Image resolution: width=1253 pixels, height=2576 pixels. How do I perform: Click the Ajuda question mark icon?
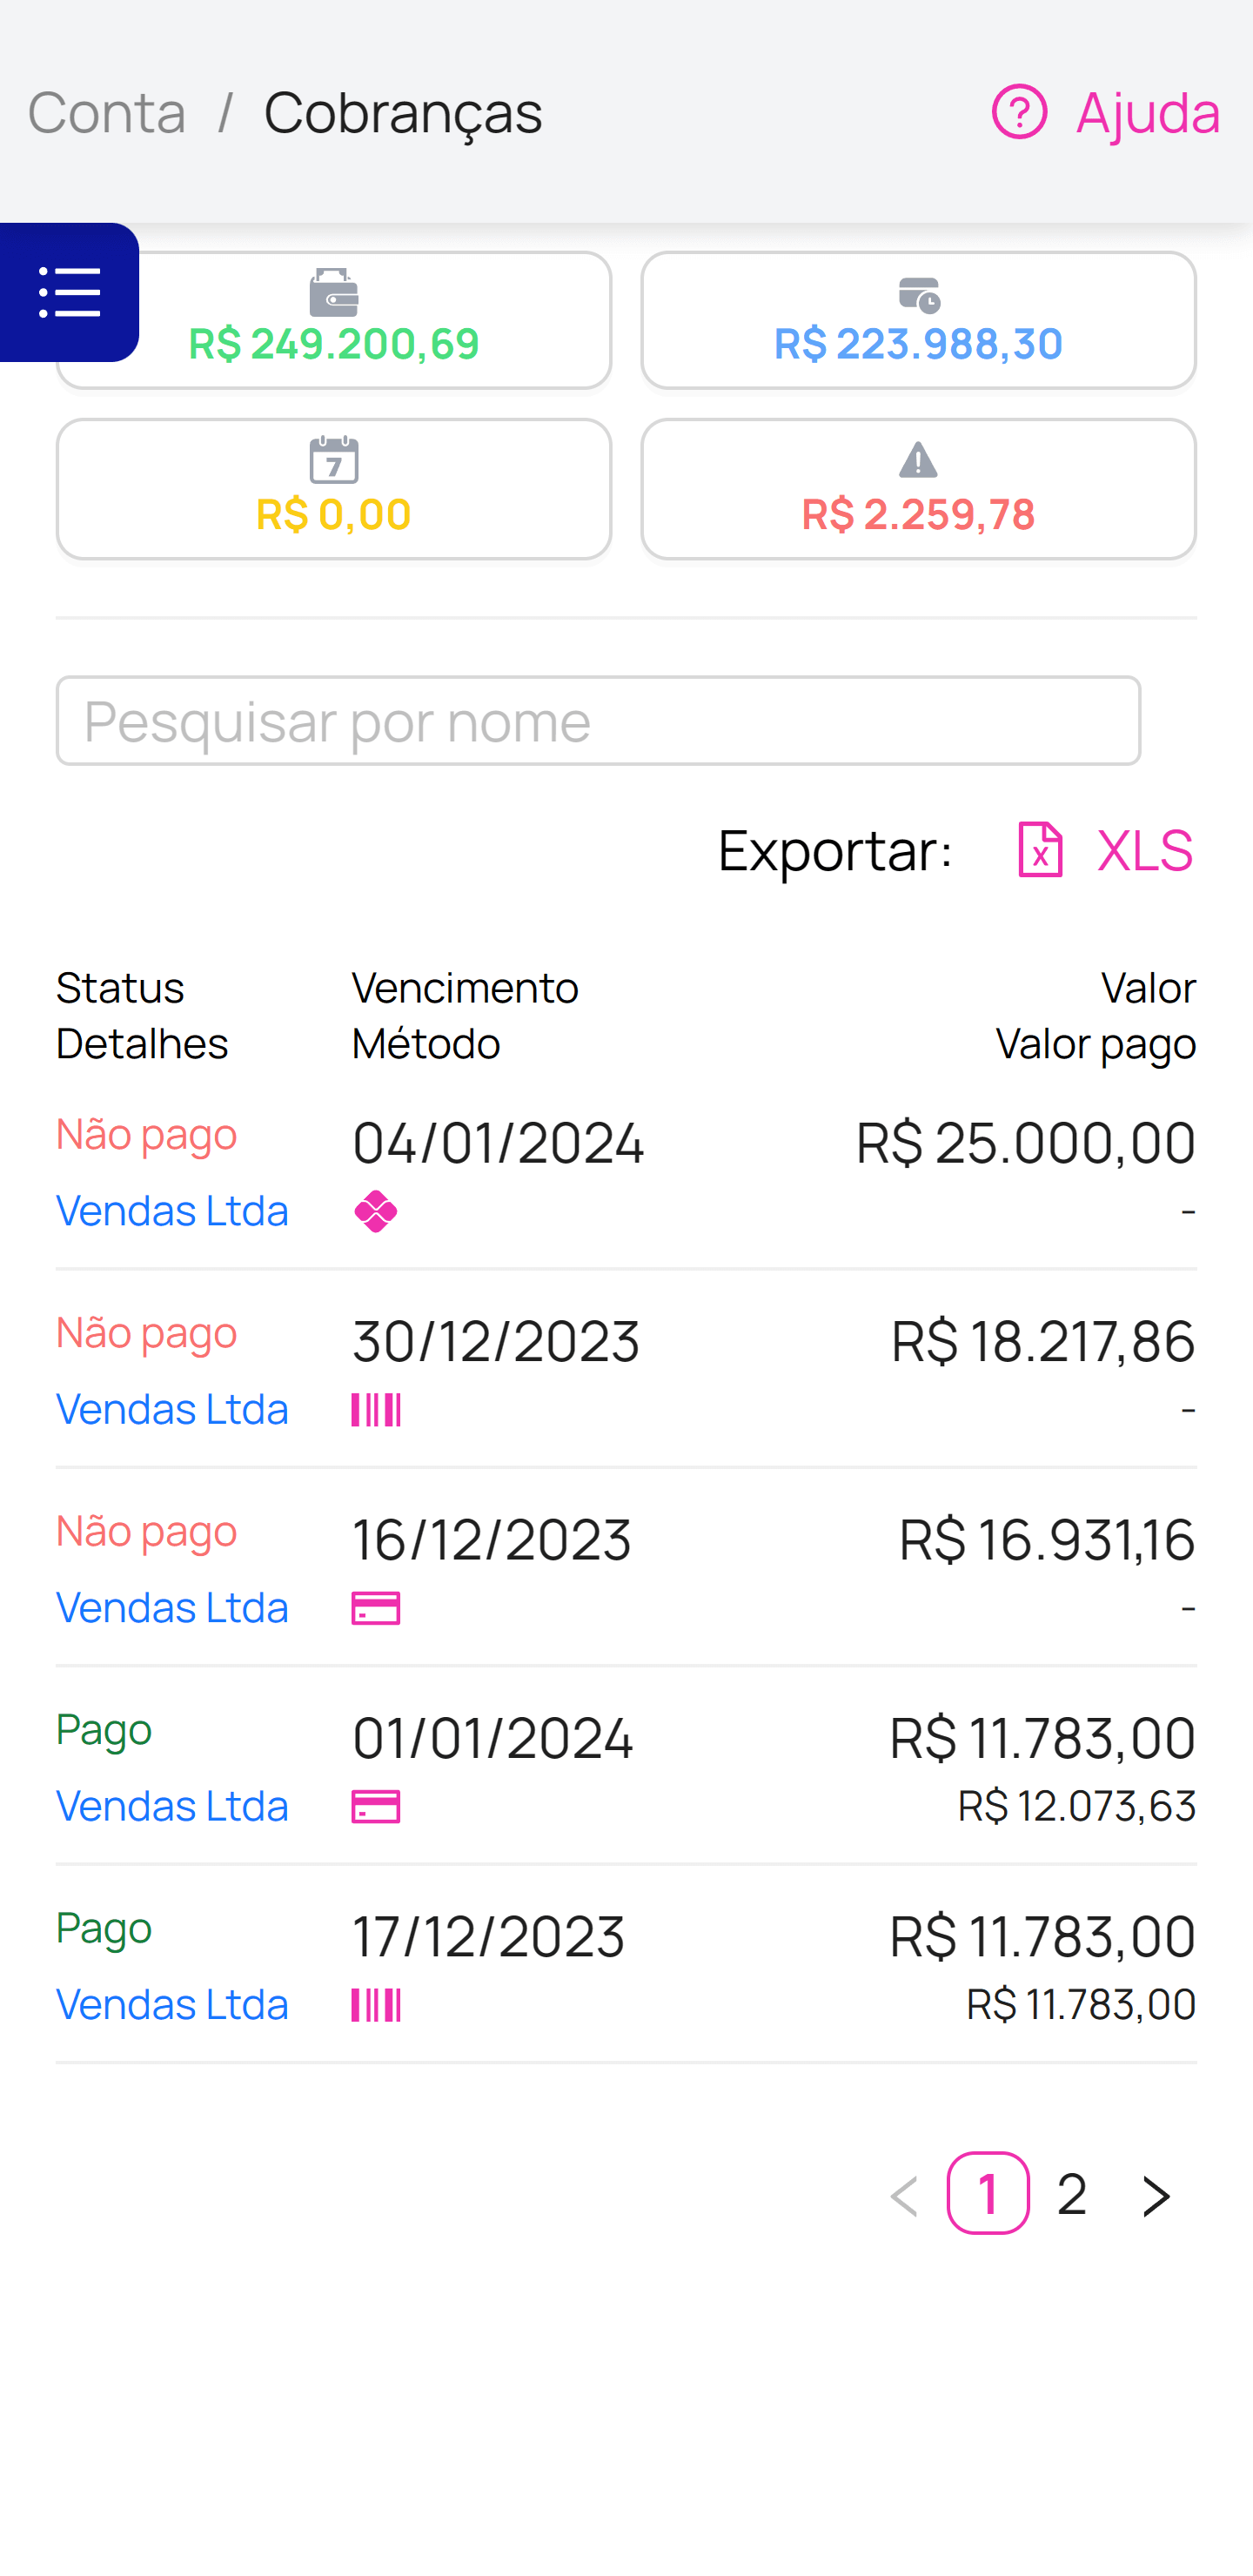1018,111
